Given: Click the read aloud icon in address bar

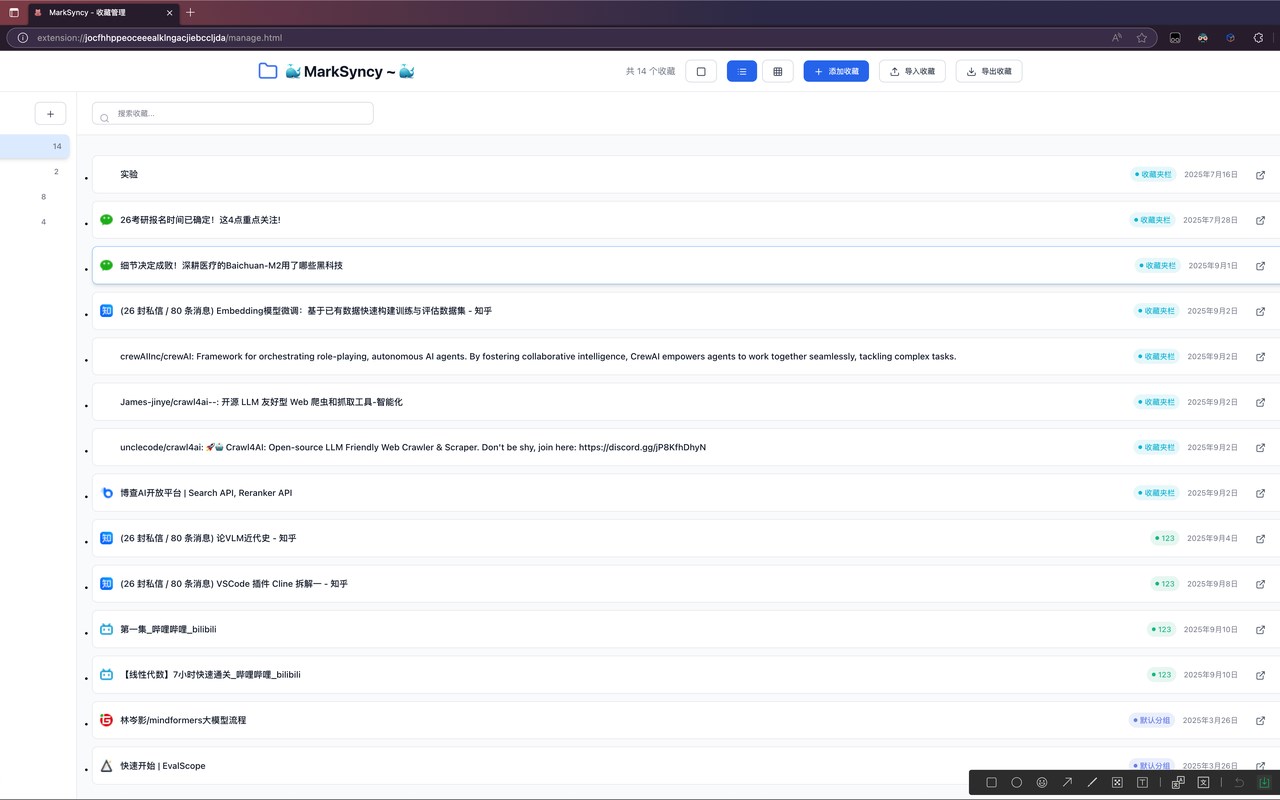Looking at the screenshot, I should pos(1117,38).
